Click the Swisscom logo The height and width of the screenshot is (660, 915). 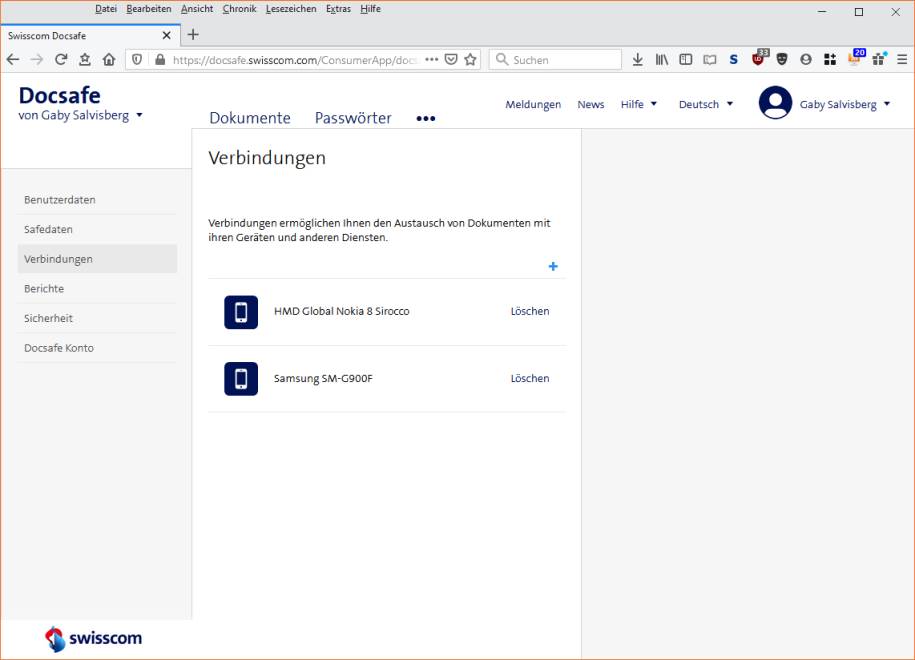[x=93, y=638]
